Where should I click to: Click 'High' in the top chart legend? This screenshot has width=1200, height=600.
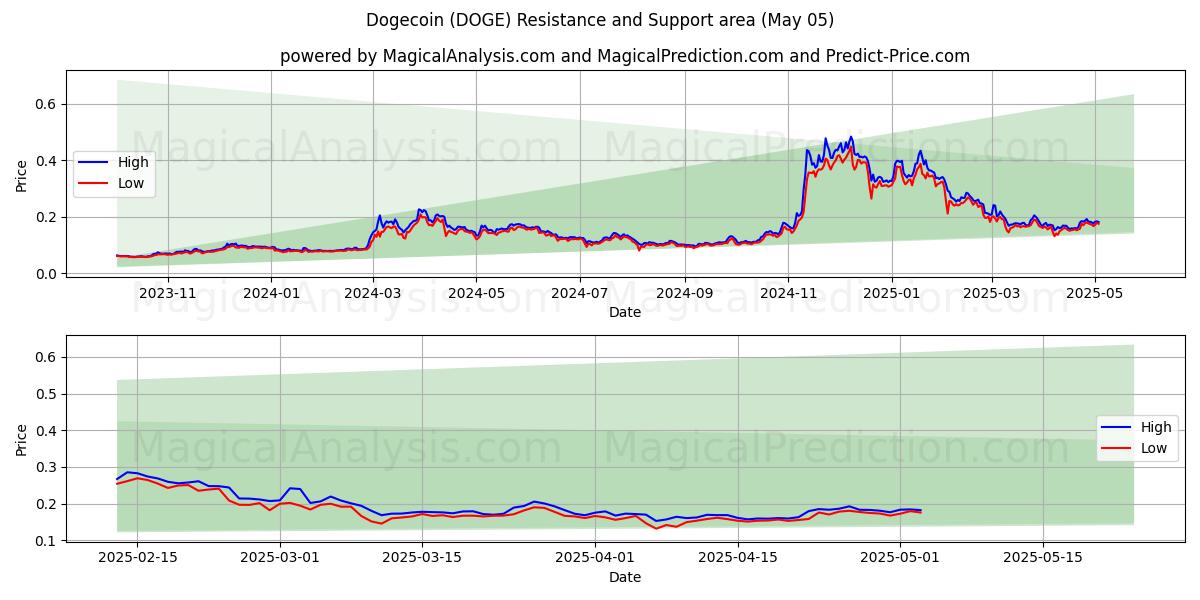coord(132,162)
